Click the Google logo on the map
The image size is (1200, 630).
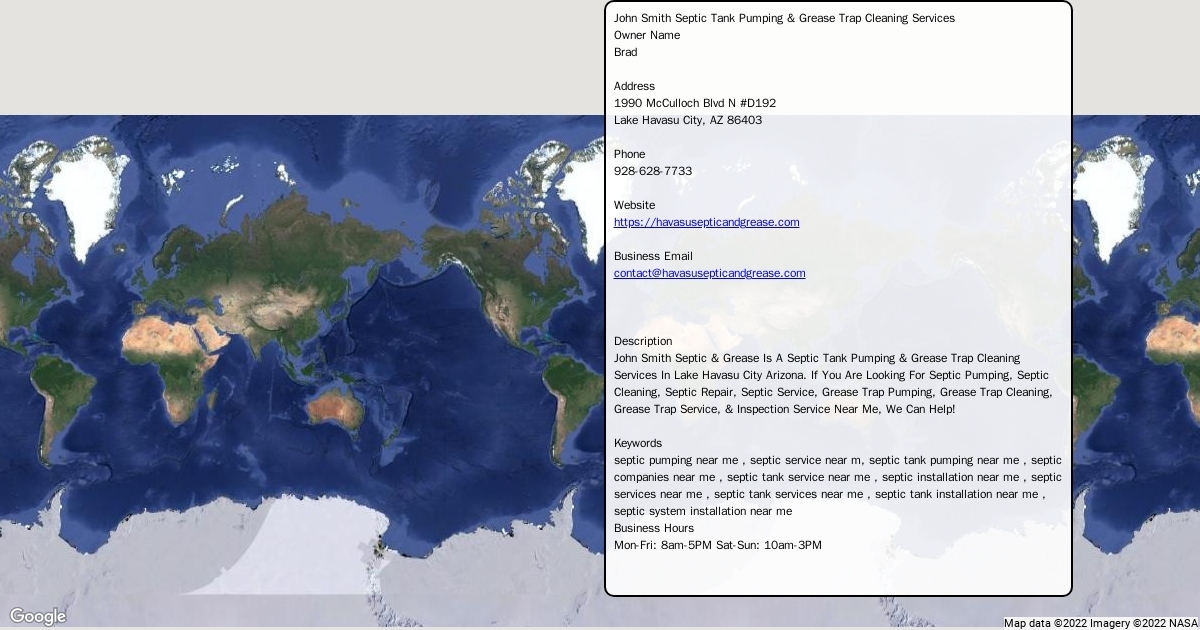38,616
